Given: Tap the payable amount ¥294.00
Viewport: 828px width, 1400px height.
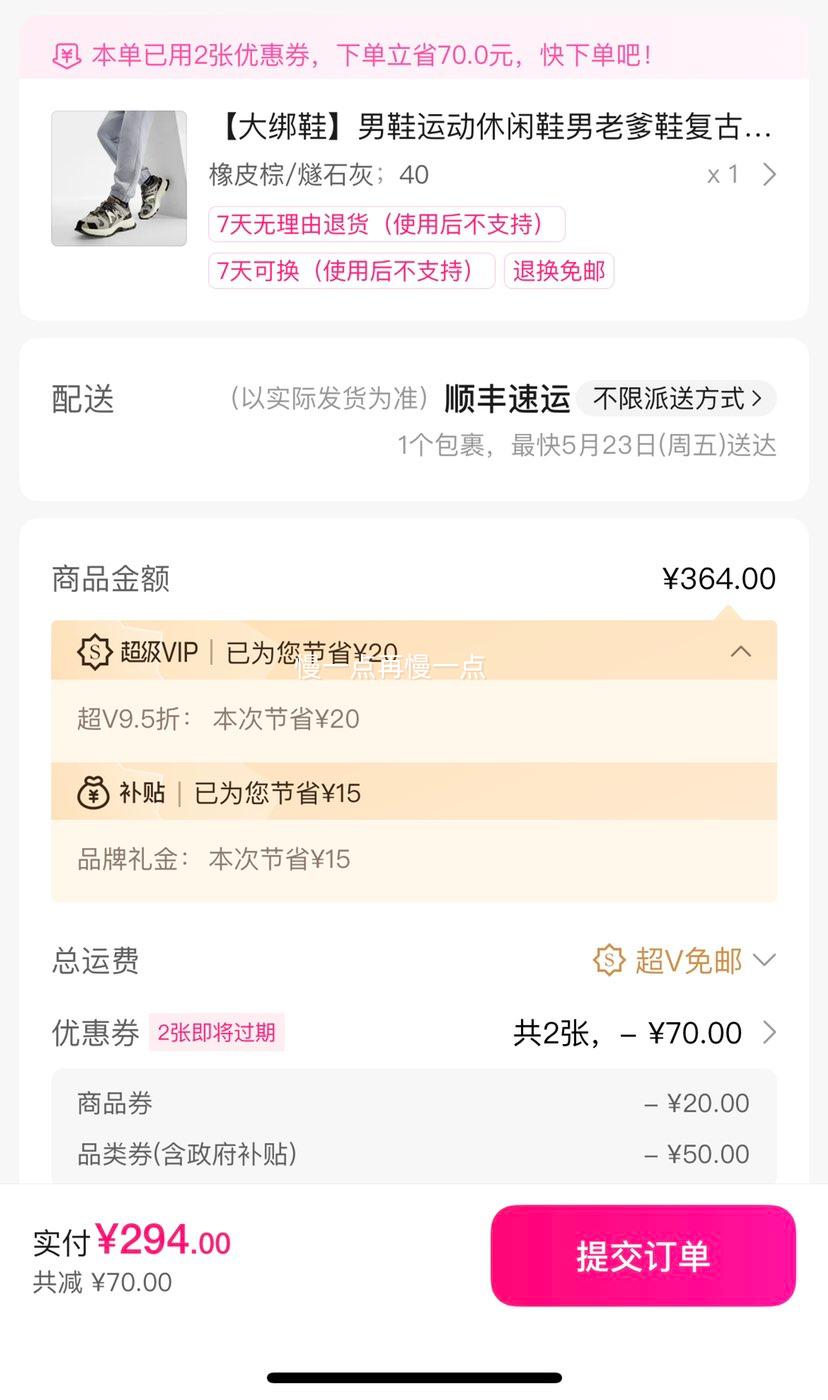Looking at the screenshot, I should (x=164, y=1242).
